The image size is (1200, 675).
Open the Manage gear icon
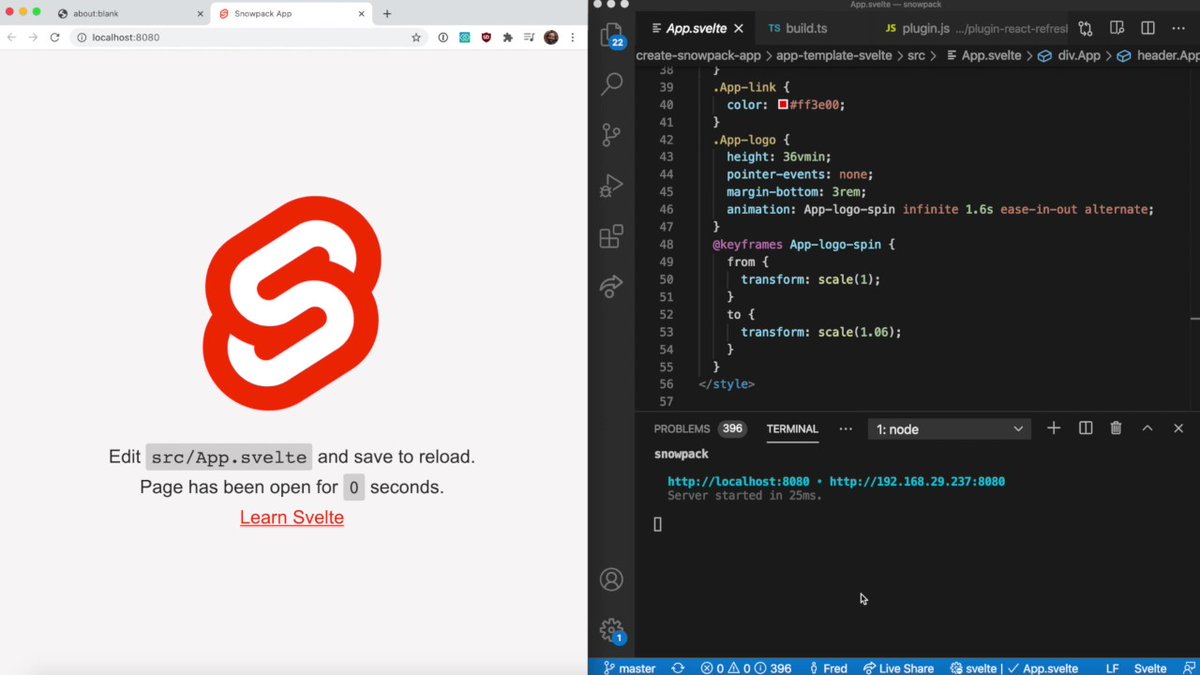pyautogui.click(x=611, y=630)
